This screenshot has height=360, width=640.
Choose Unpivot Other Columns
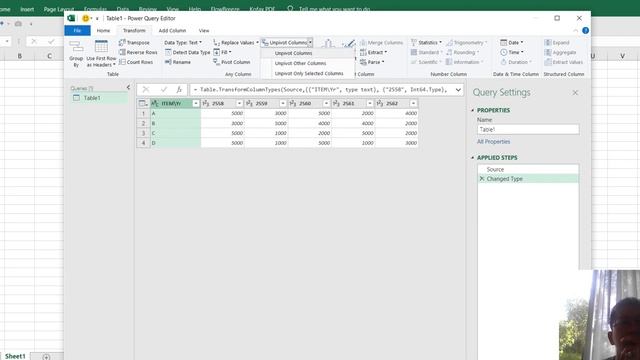(308, 63)
